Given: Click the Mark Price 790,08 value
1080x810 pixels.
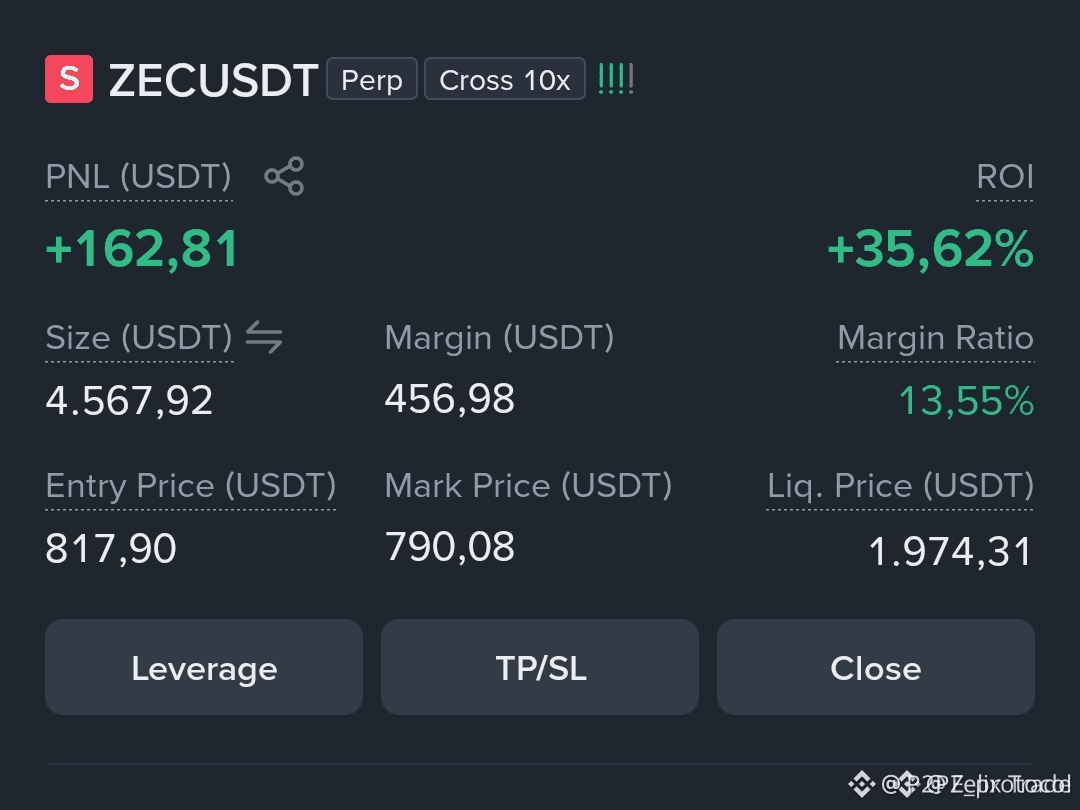Looking at the screenshot, I should [x=450, y=547].
